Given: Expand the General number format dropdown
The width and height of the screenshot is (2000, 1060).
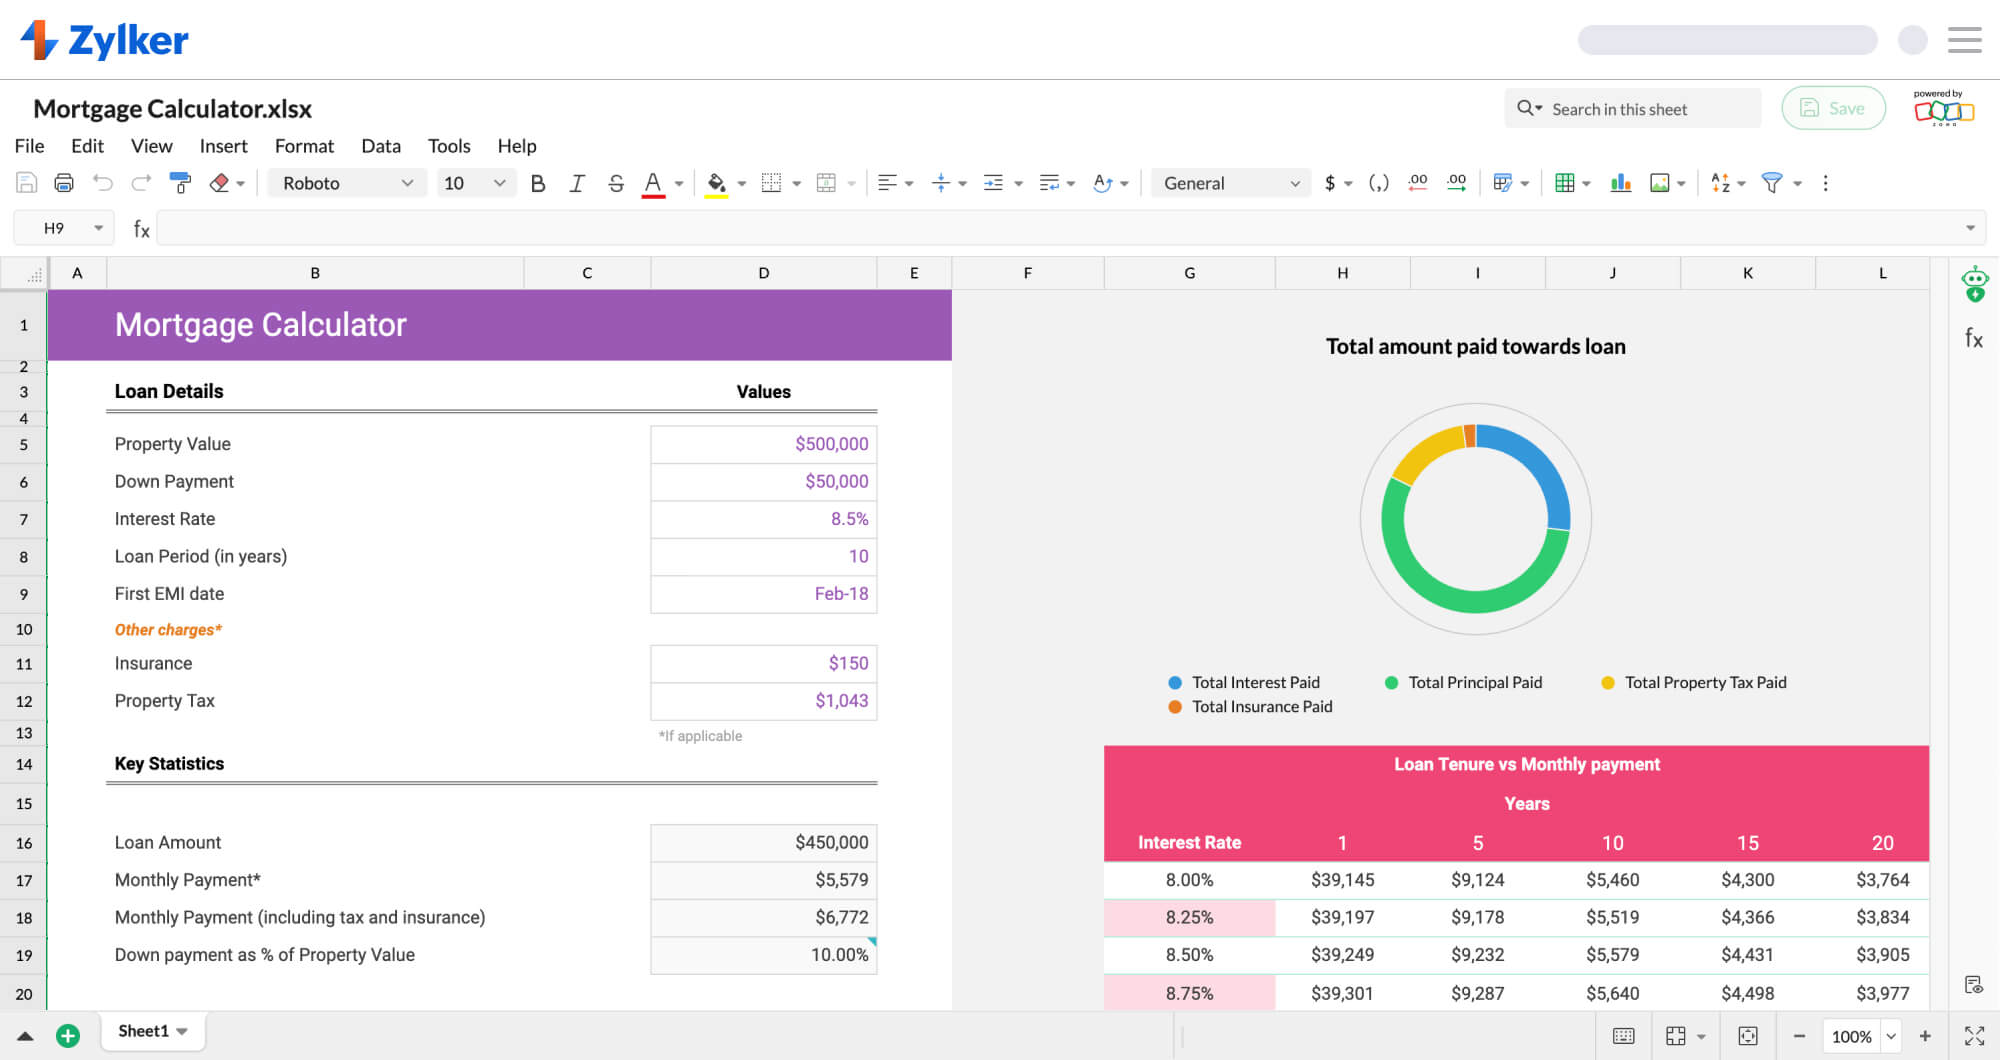Looking at the screenshot, I should pos(1230,183).
